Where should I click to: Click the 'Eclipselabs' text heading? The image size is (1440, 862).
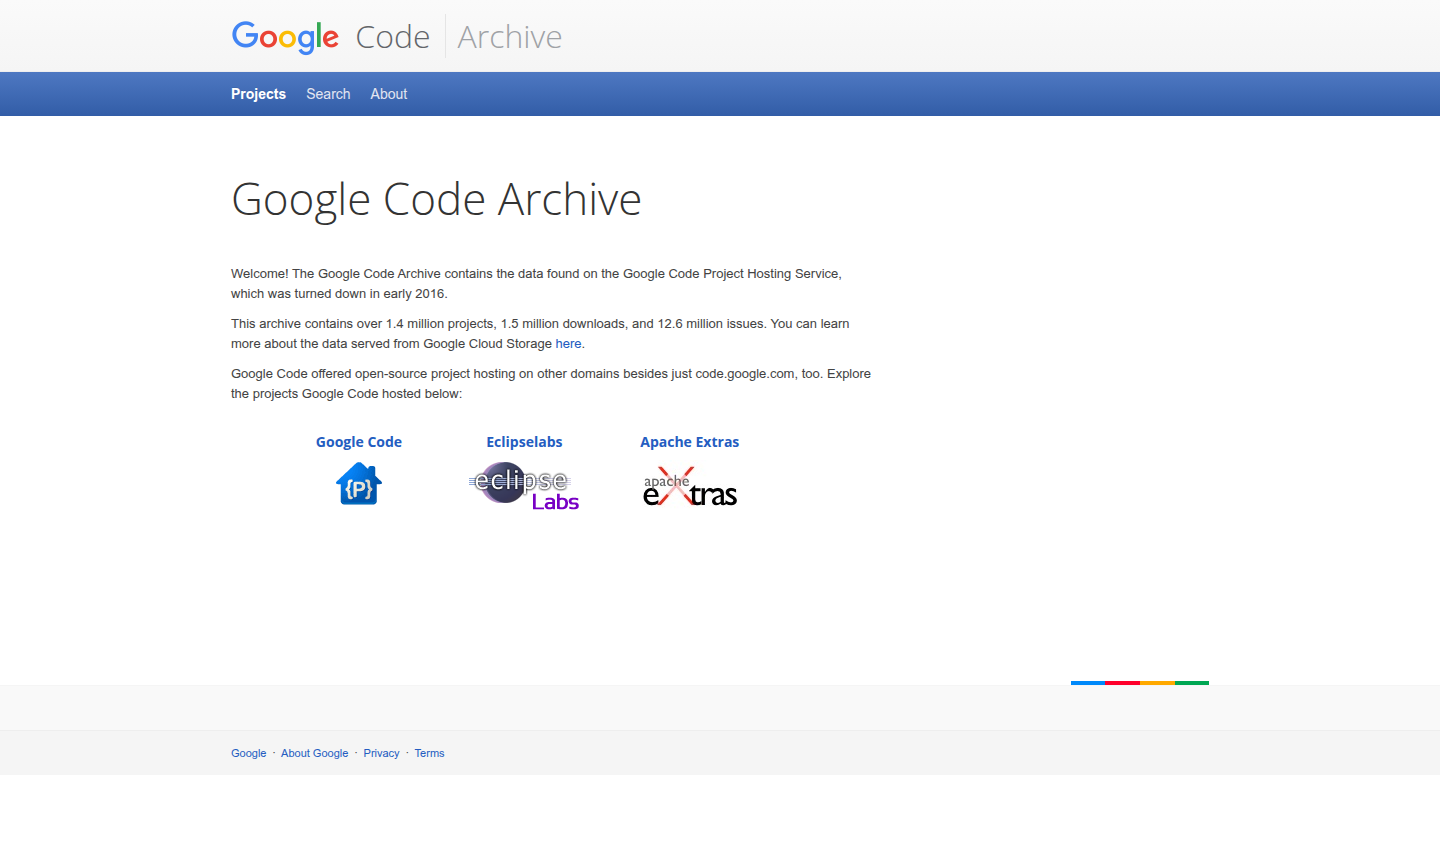(x=524, y=441)
